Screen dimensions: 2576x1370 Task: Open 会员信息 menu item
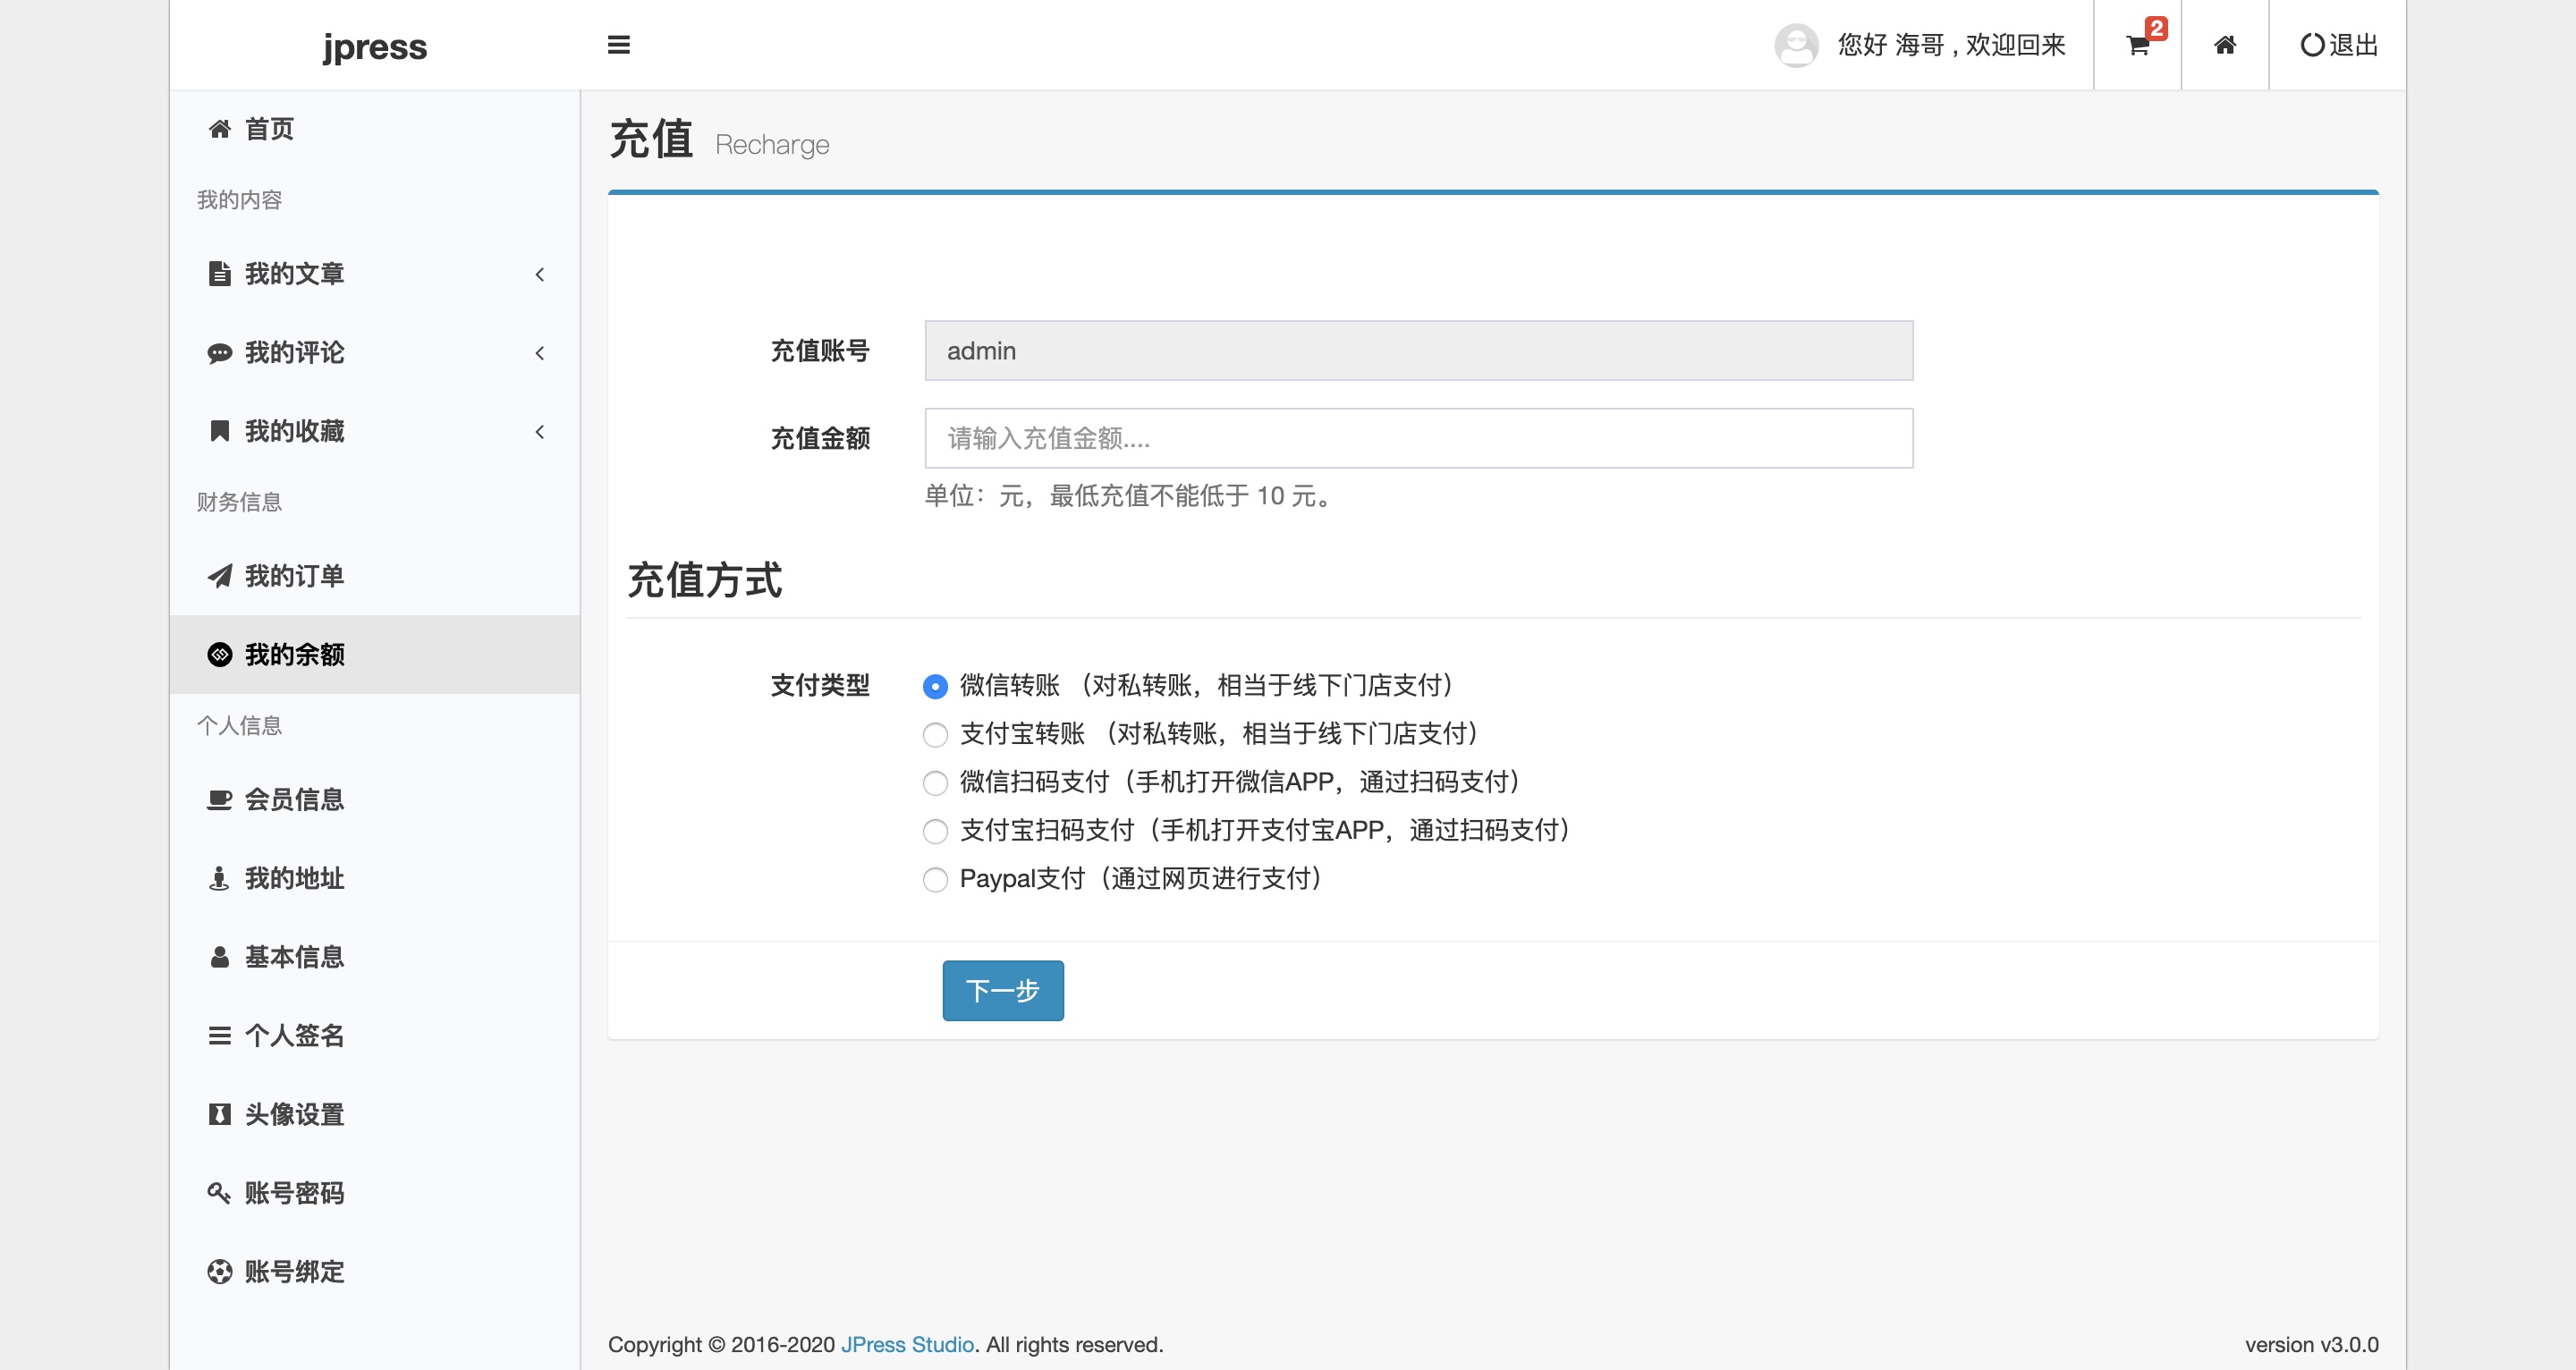pyautogui.click(x=374, y=799)
